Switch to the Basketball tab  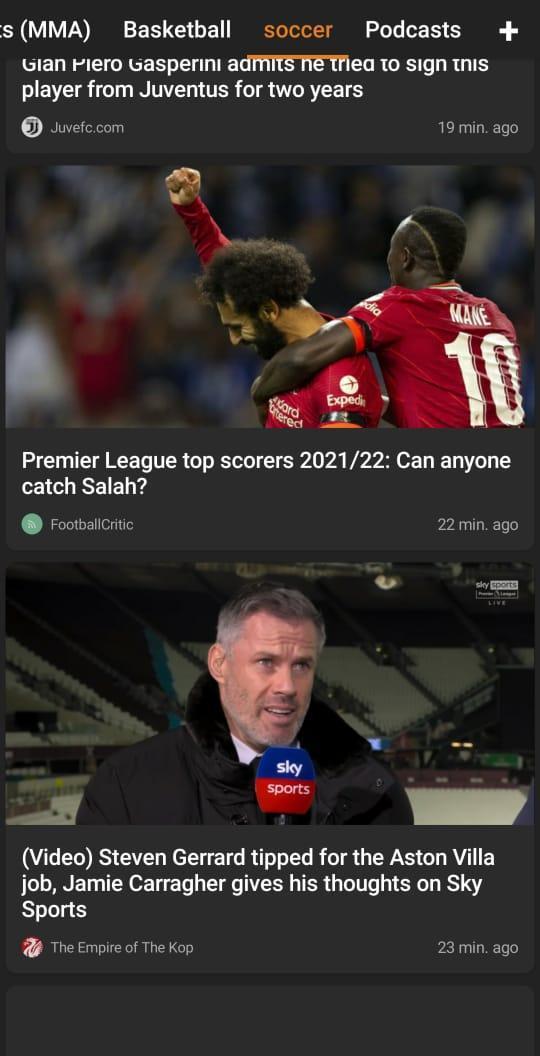pos(177,30)
